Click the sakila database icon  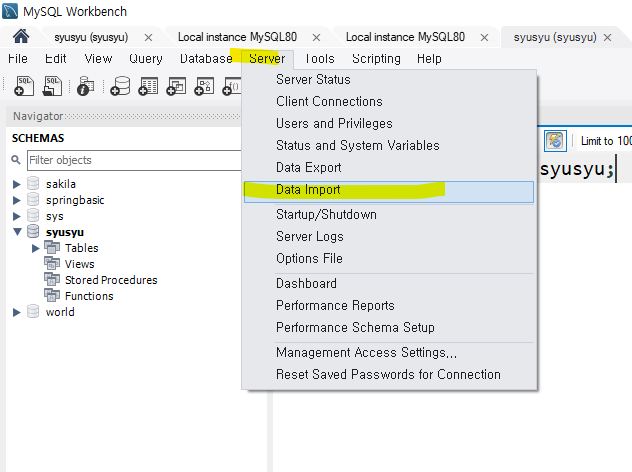[33, 184]
